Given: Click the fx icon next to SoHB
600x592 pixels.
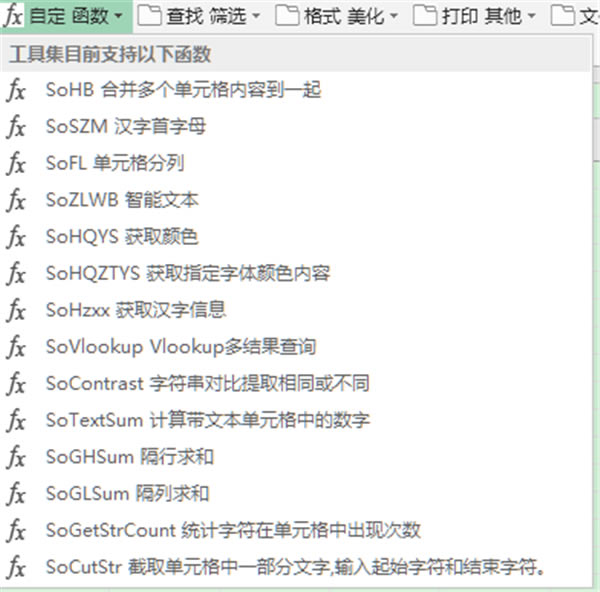Looking at the screenshot, I should point(16,90).
